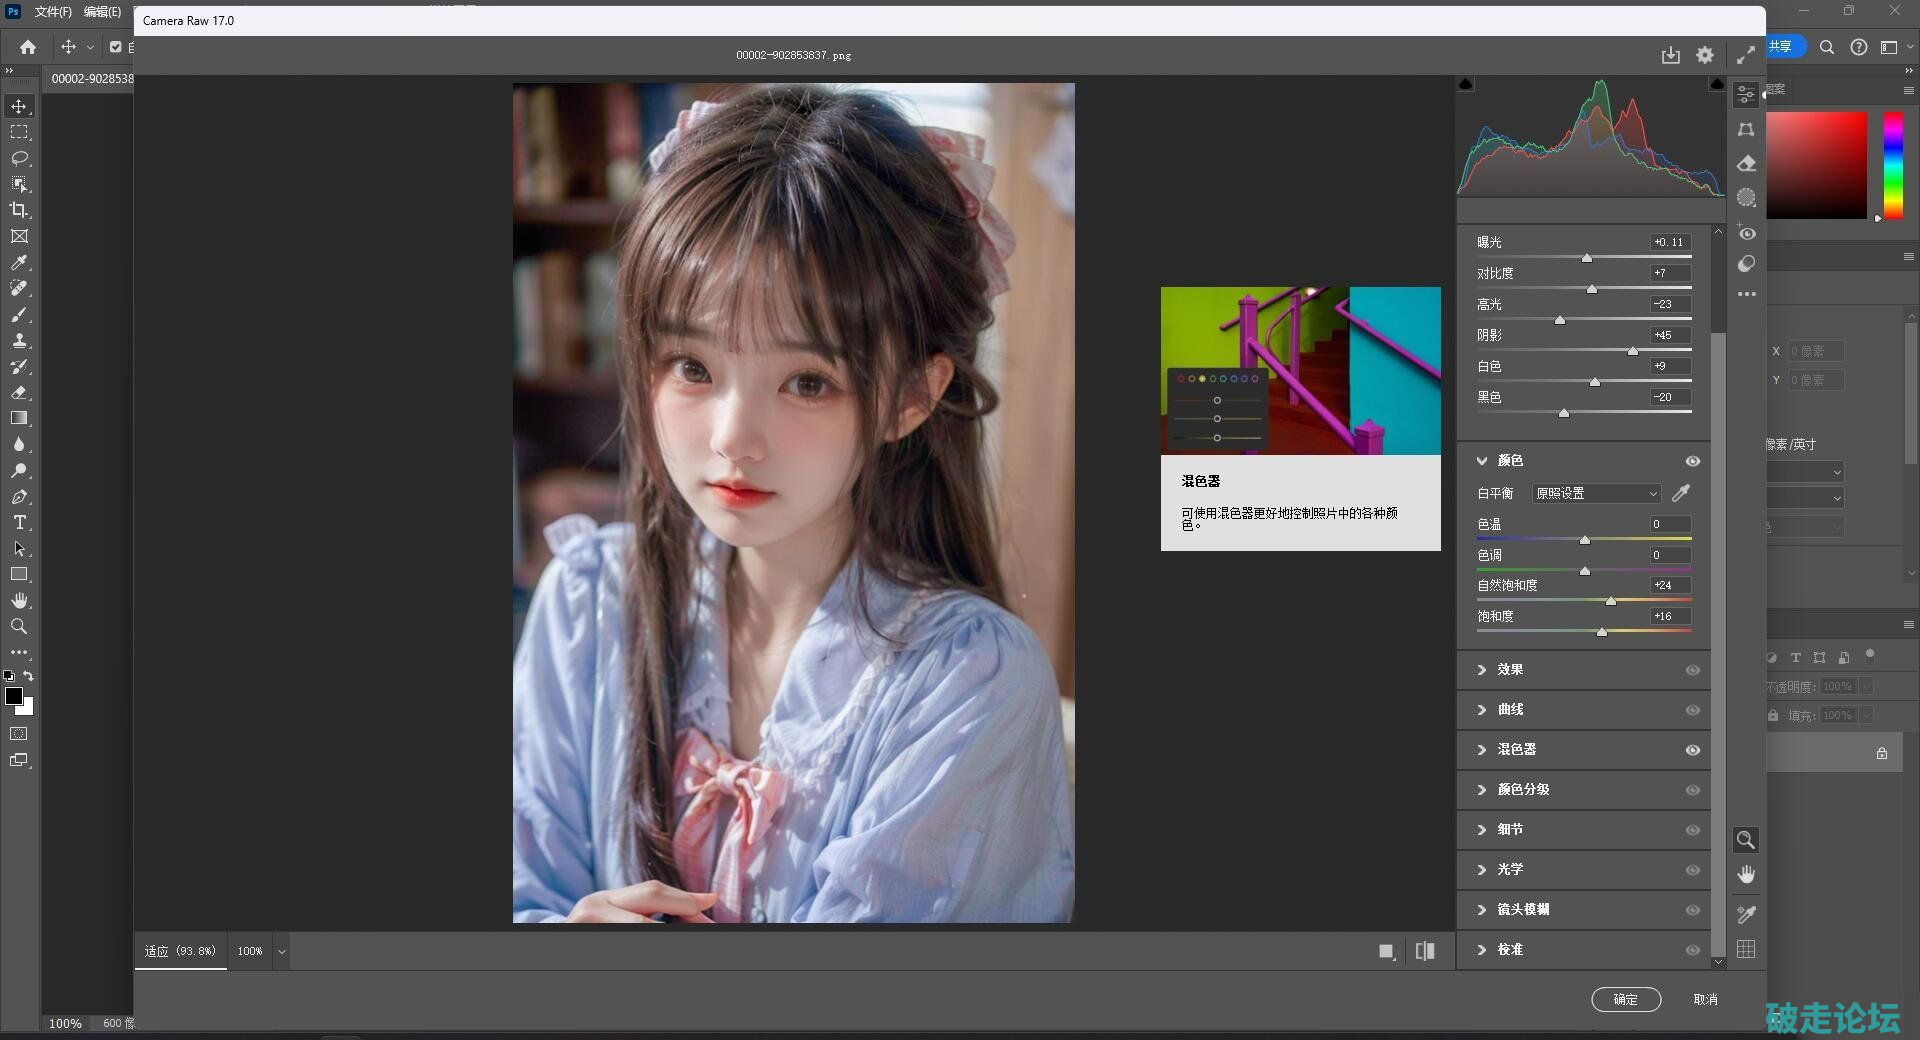Viewport: 1920px width, 1040px height.
Task: Select the Zoom tool in Camera Raw
Action: pyautogui.click(x=1746, y=840)
